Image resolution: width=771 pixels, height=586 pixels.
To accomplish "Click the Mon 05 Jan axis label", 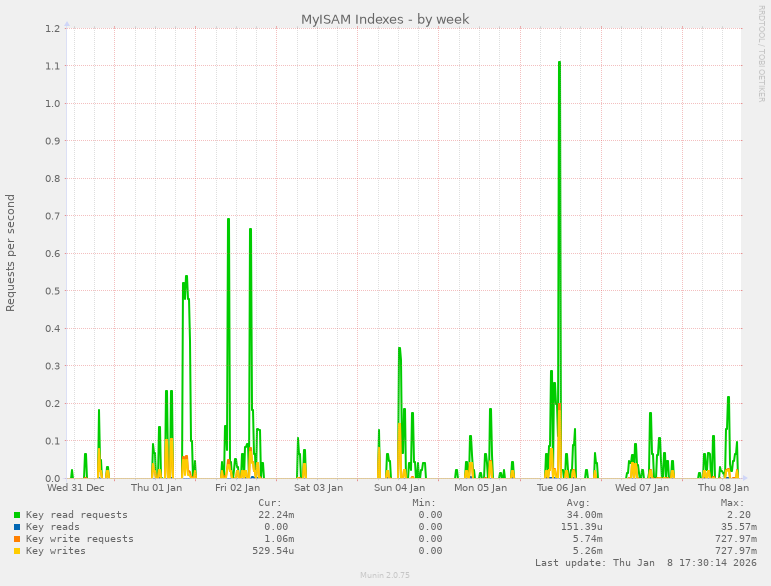I will (480, 488).
